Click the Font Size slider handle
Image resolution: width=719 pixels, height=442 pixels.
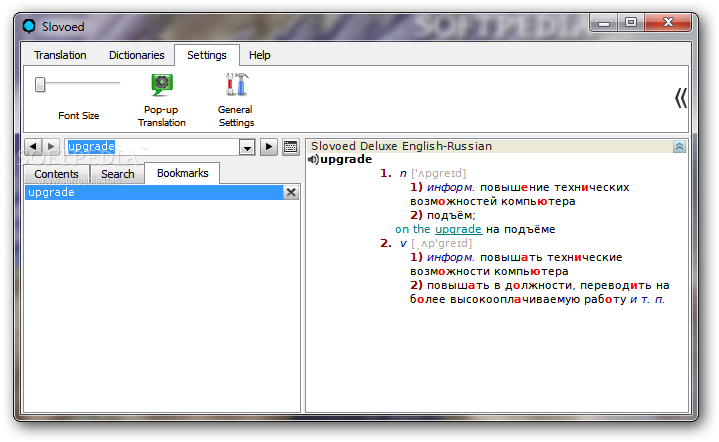pos(40,84)
